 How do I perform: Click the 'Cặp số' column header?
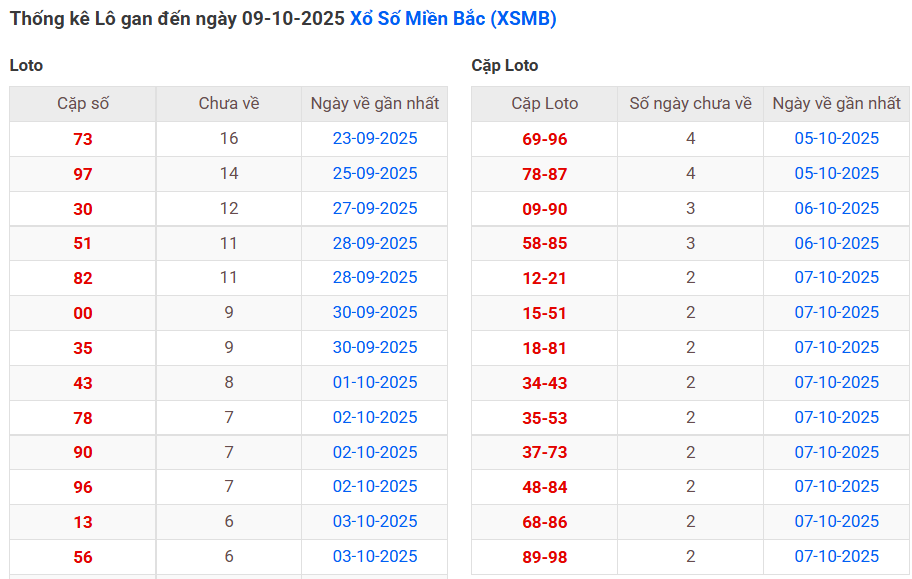click(x=83, y=104)
